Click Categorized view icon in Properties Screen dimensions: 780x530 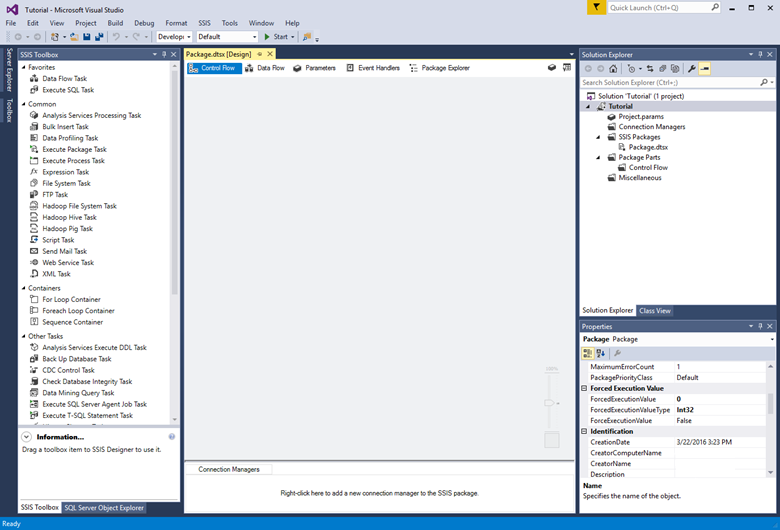coord(587,353)
